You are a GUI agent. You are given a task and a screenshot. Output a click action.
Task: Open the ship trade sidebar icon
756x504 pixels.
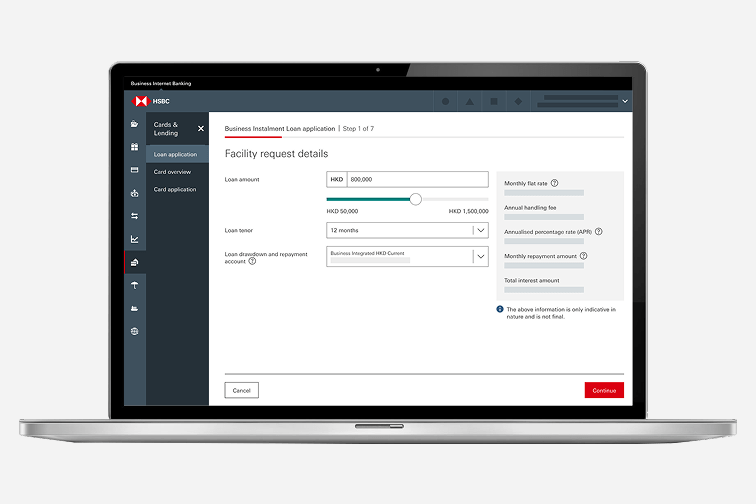pyautogui.click(x=135, y=308)
